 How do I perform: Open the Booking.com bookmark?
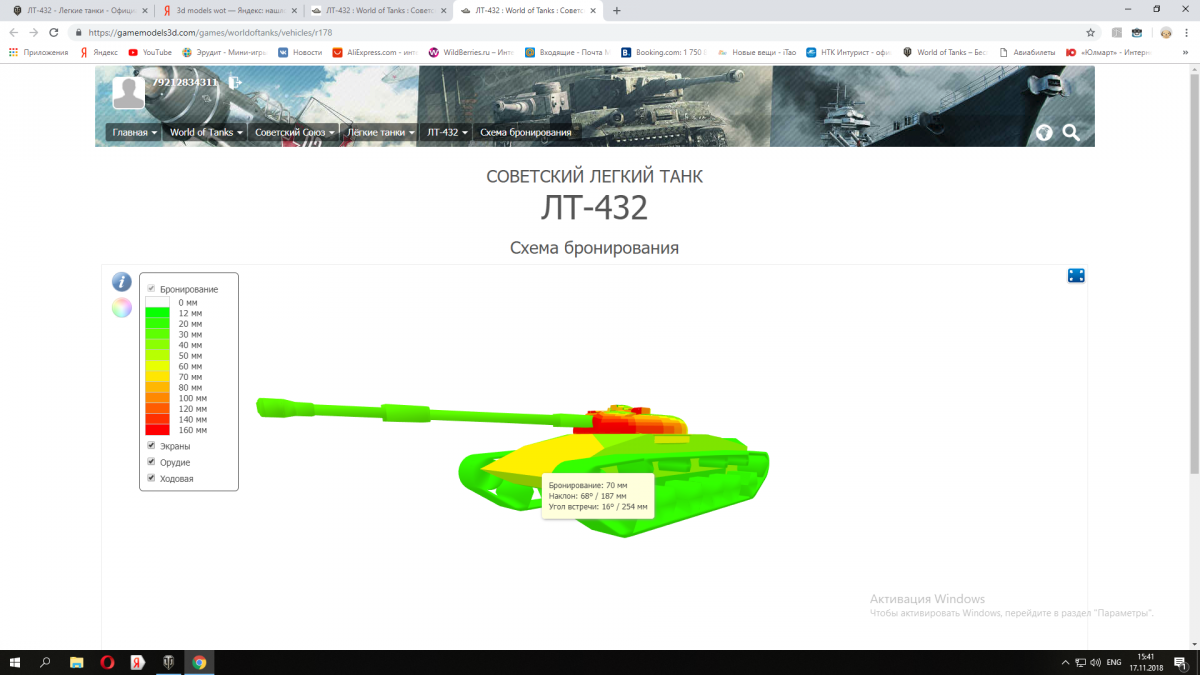pyautogui.click(x=664, y=52)
